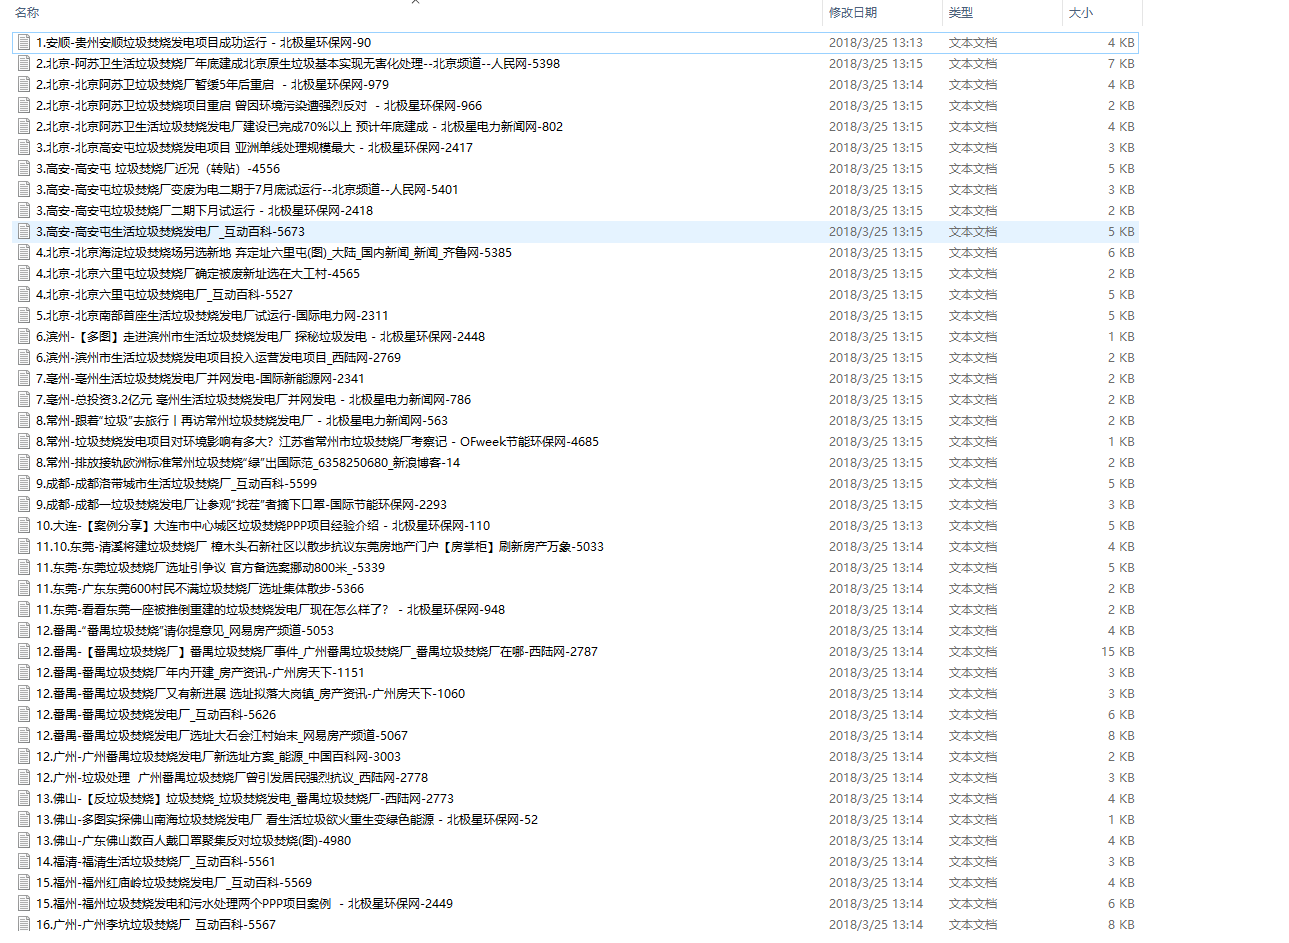Click the 文本文档 type cell of file ending -5567

click(973, 924)
